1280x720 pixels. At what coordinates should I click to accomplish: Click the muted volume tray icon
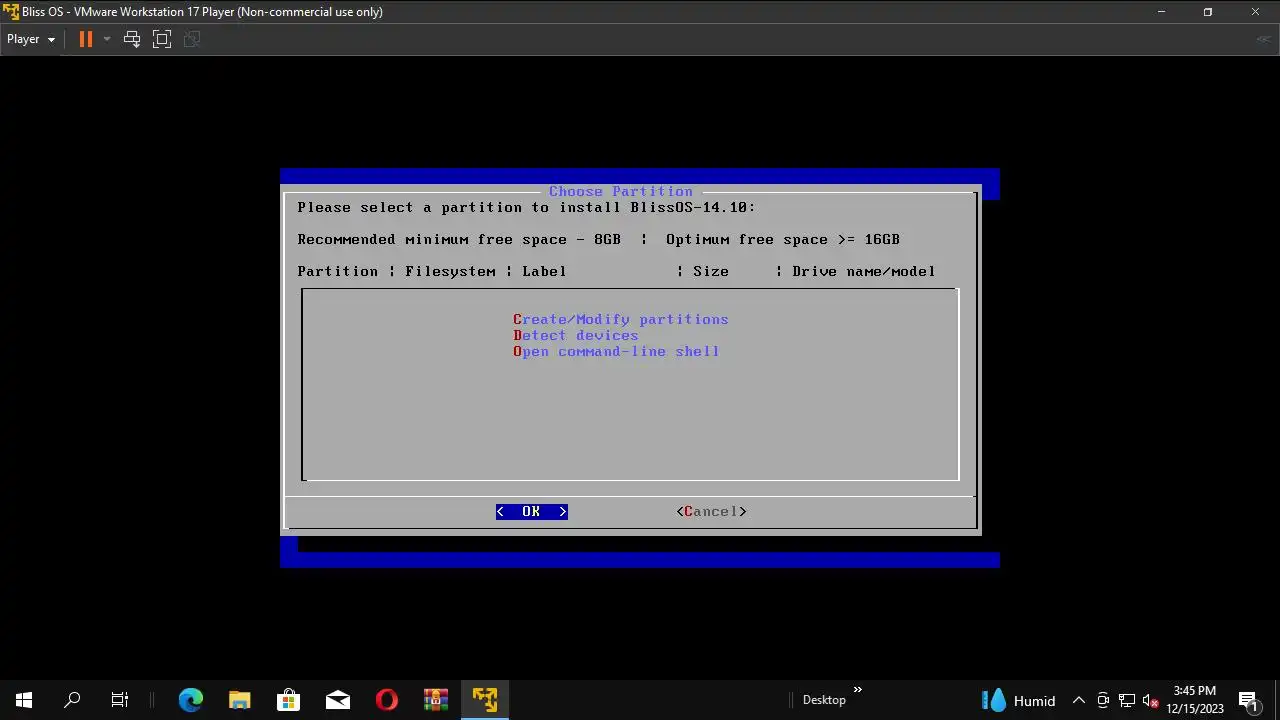tap(1151, 700)
